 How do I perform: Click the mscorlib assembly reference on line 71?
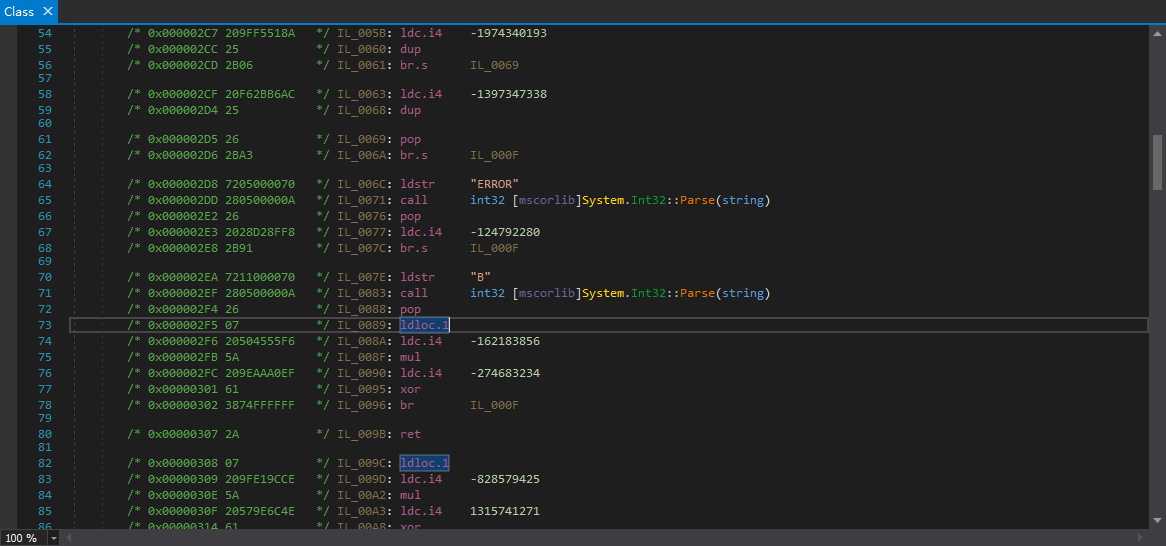coord(545,293)
